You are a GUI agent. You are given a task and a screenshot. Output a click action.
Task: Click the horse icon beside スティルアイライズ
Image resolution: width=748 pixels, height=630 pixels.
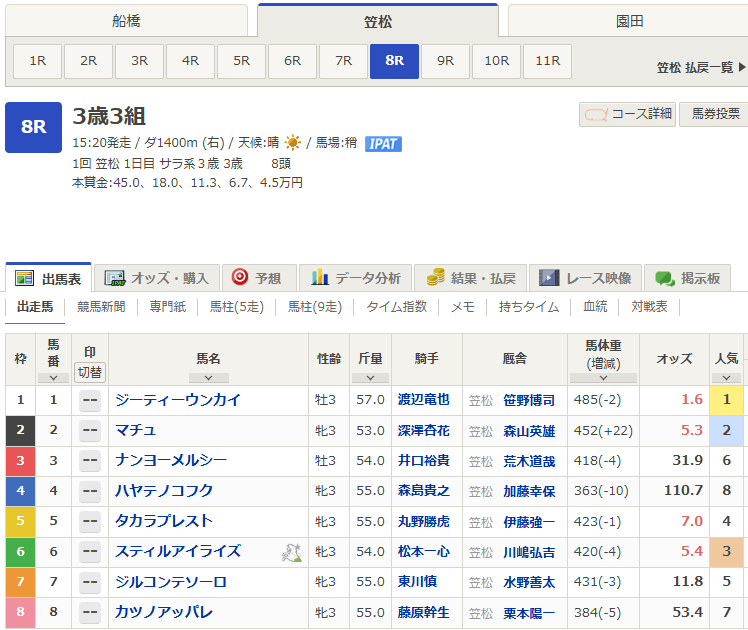point(291,552)
